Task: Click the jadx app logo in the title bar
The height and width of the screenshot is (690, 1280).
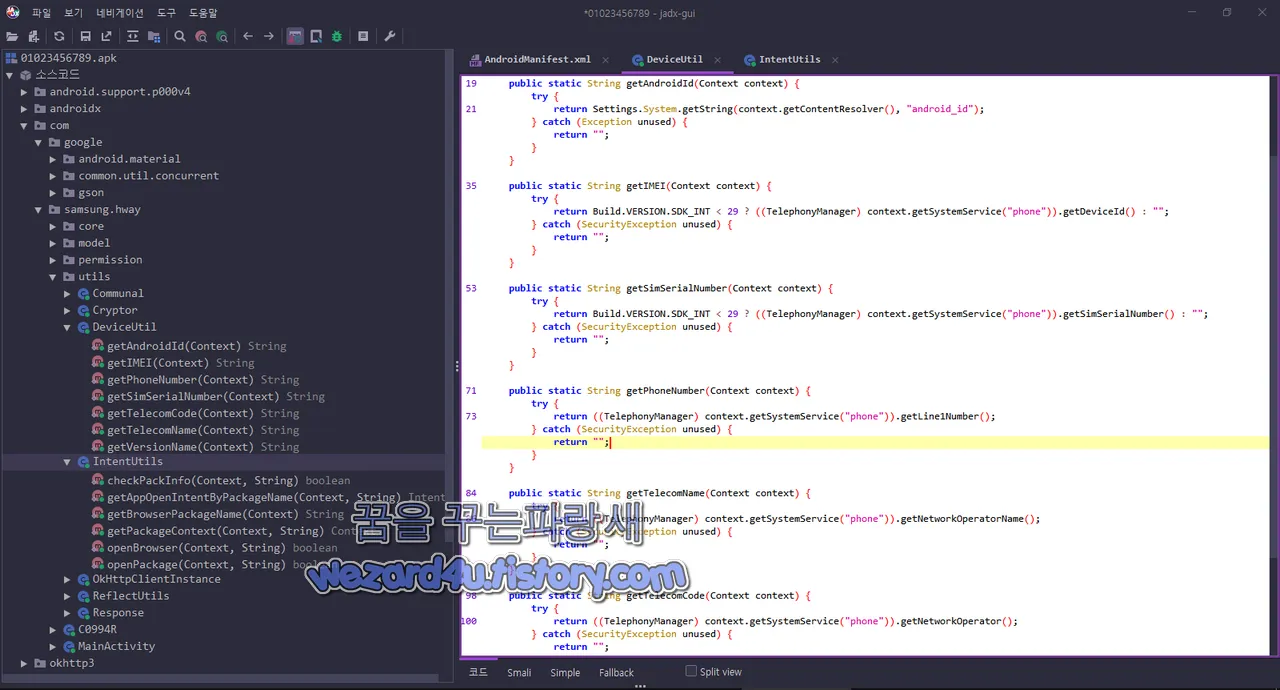Action: tap(13, 12)
